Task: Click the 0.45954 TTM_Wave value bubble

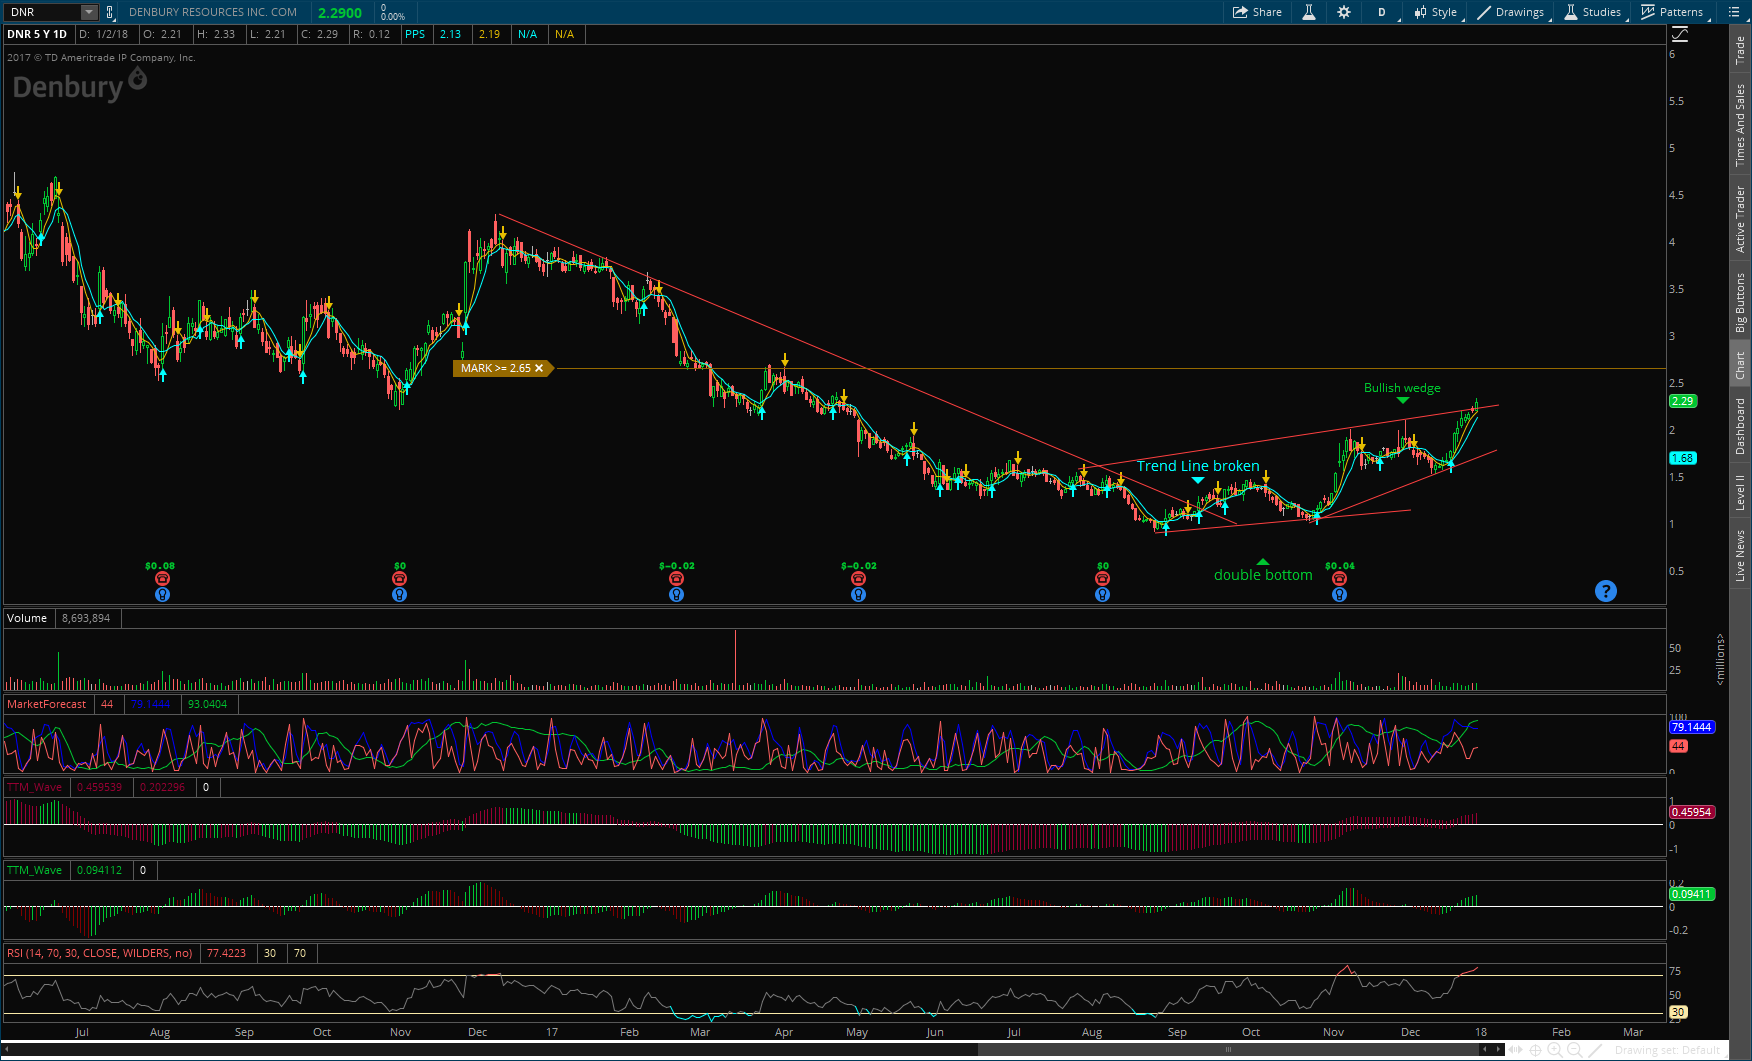Action: pyautogui.click(x=1692, y=812)
